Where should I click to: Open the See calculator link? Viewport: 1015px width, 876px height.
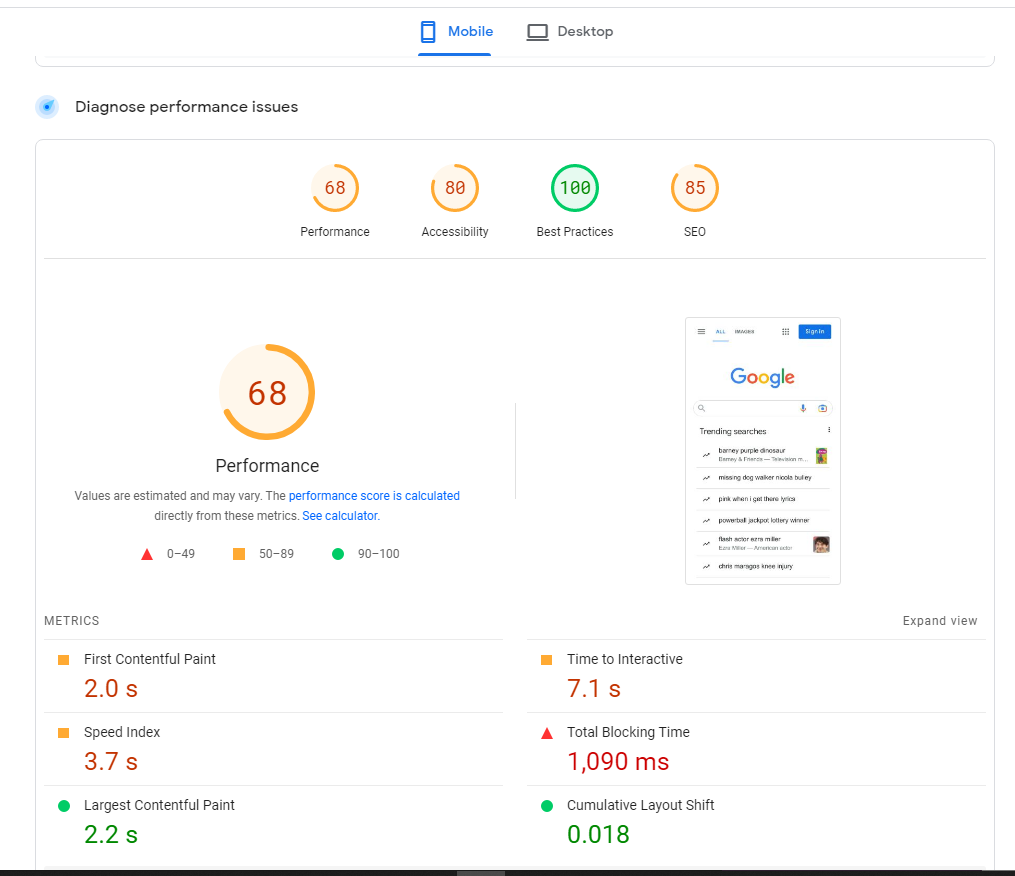click(340, 516)
